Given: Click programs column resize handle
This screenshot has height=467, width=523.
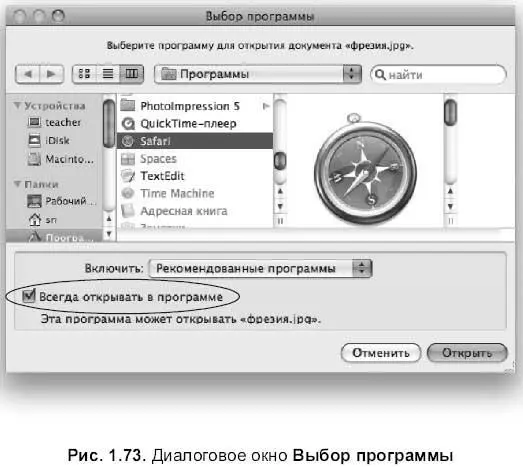Looking at the screenshot, I should coord(280,221).
